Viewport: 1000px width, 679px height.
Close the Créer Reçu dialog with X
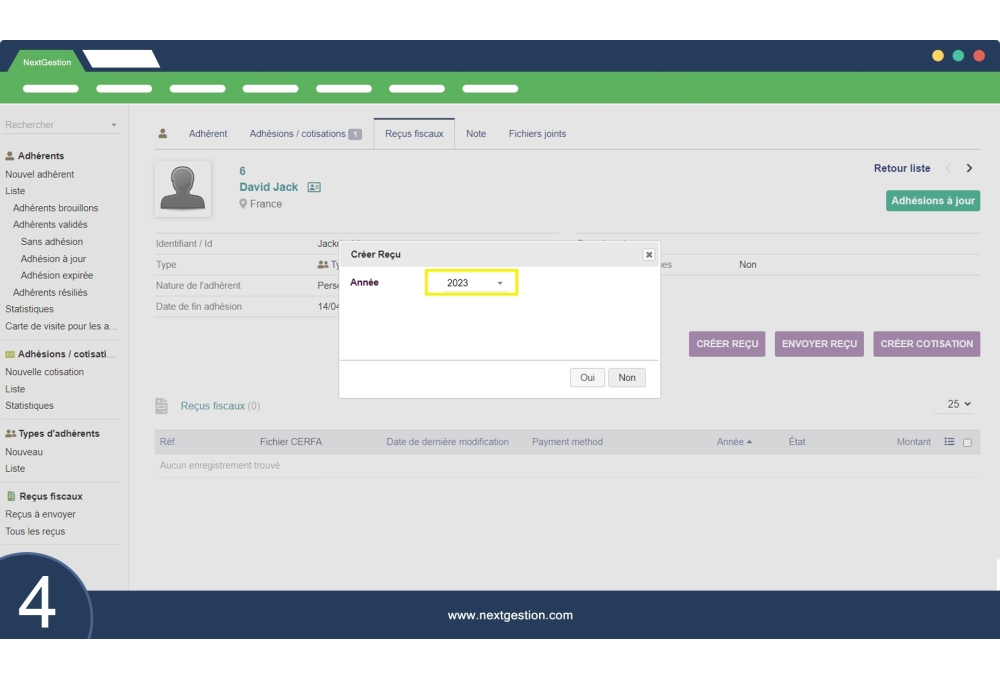point(648,255)
